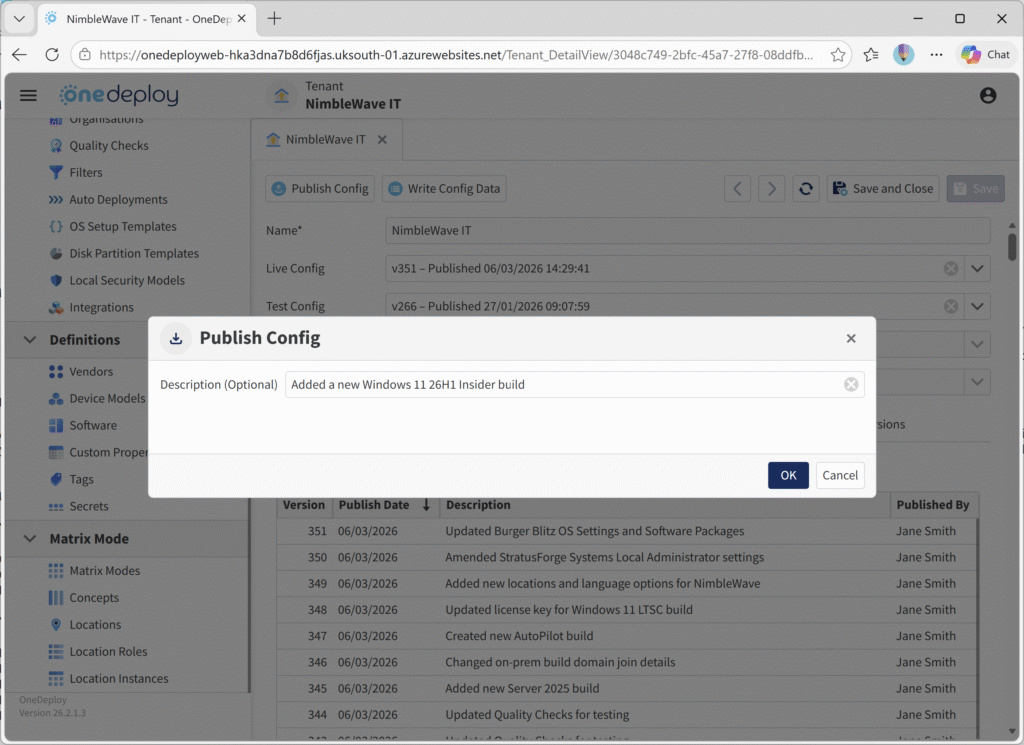
Task: Confirm publishing with the OK button
Action: click(788, 475)
